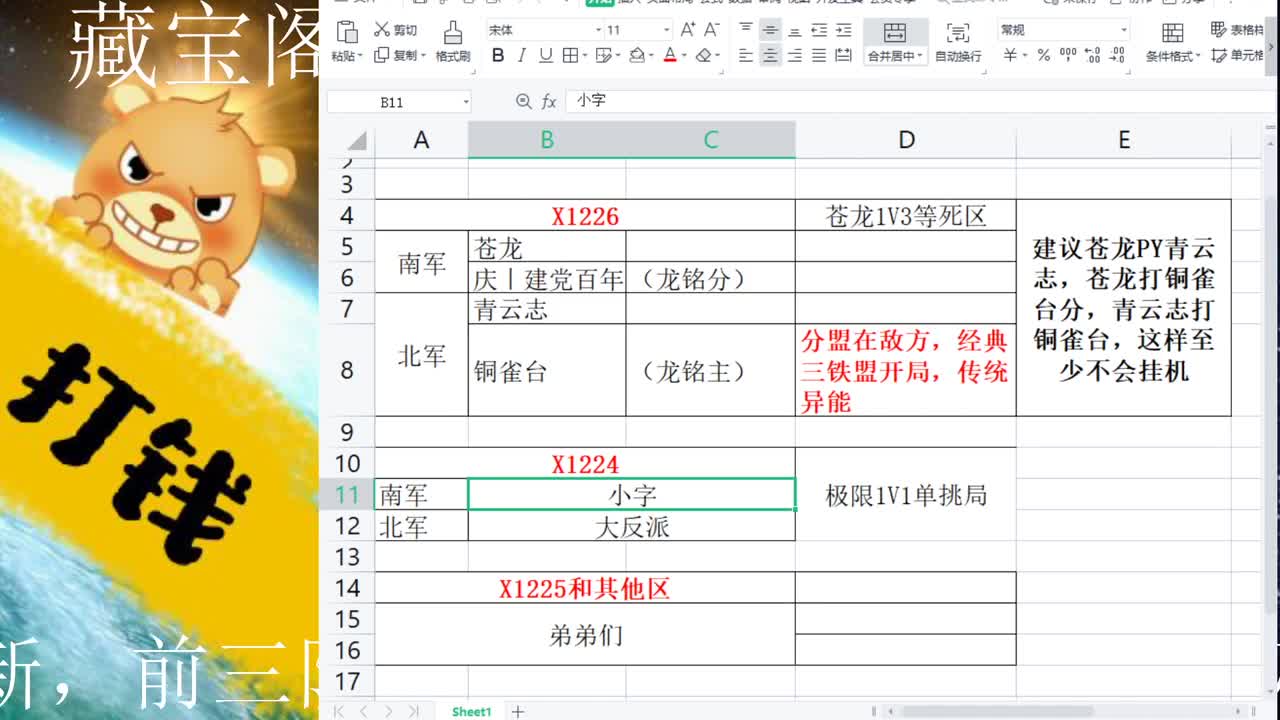Toggle bold formatting
The height and width of the screenshot is (720, 1280).
498,56
